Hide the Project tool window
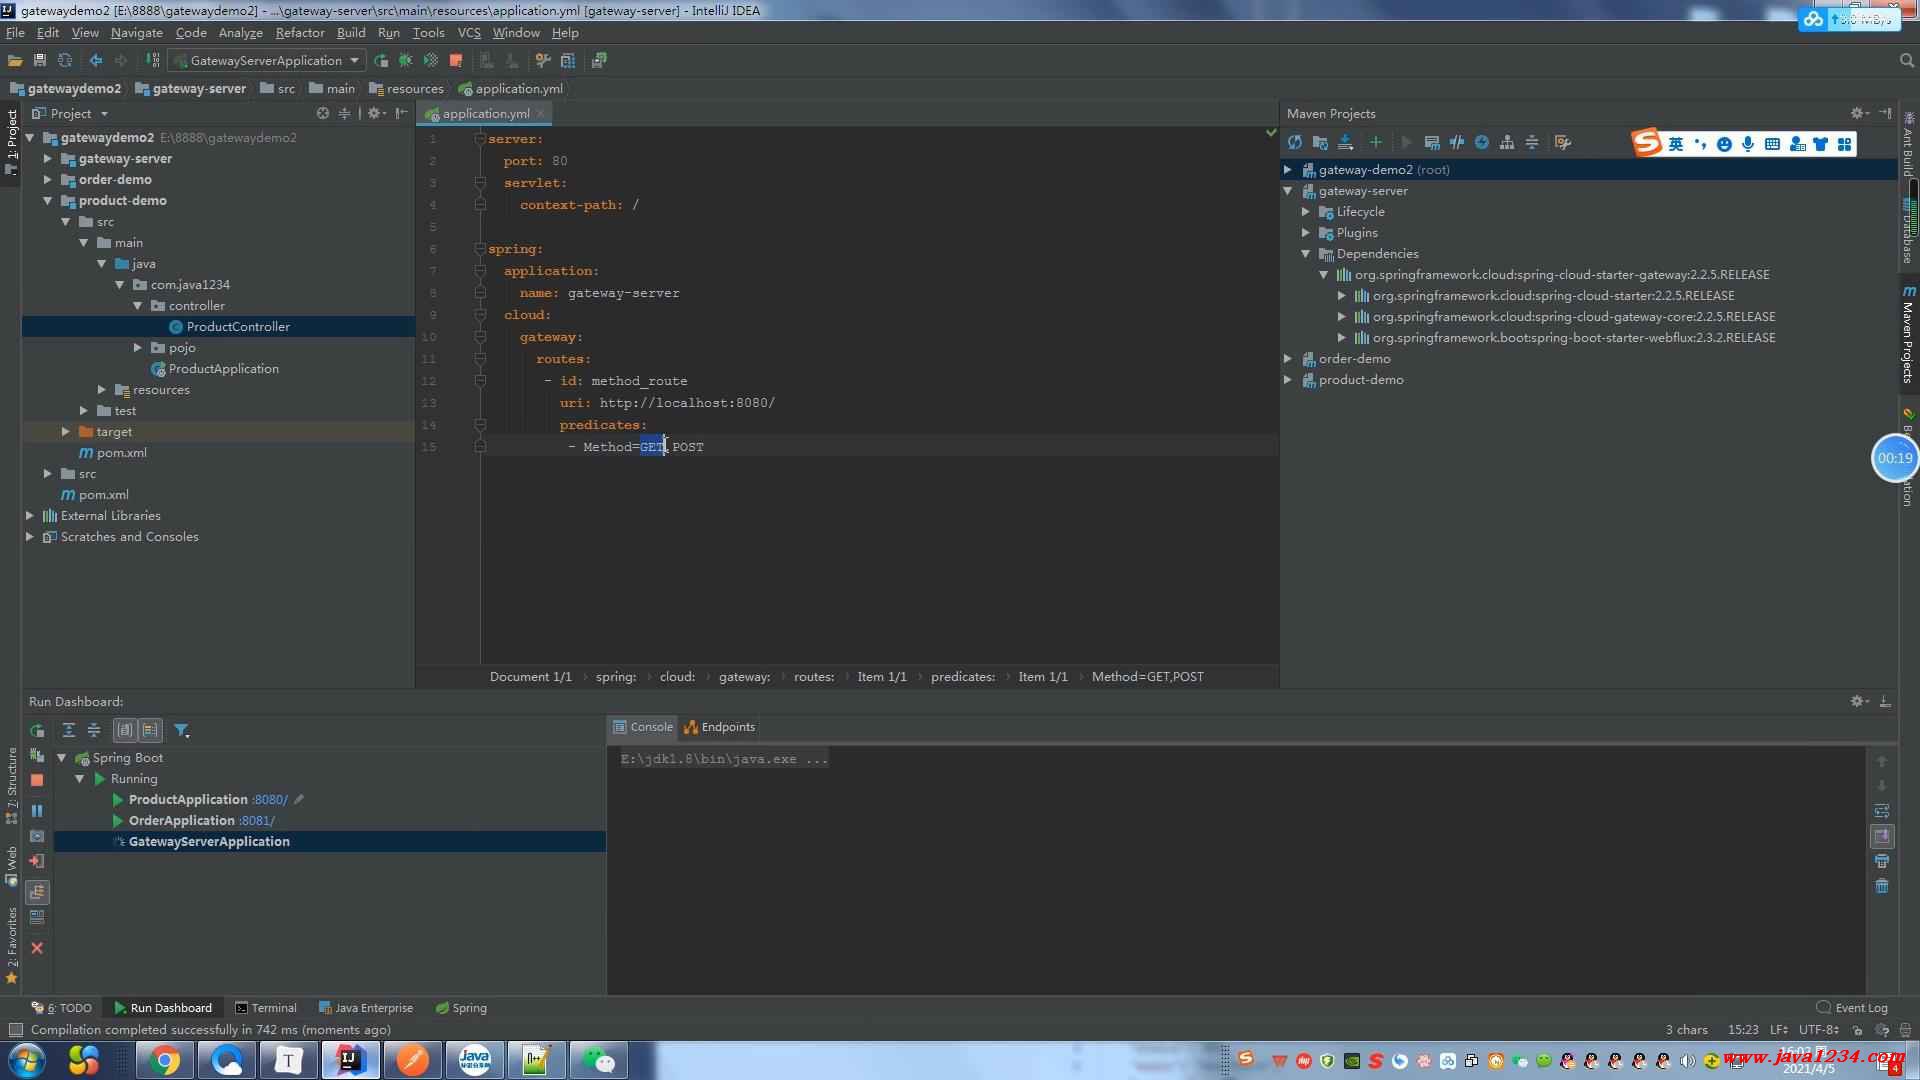The height and width of the screenshot is (1080, 1920). tap(401, 113)
